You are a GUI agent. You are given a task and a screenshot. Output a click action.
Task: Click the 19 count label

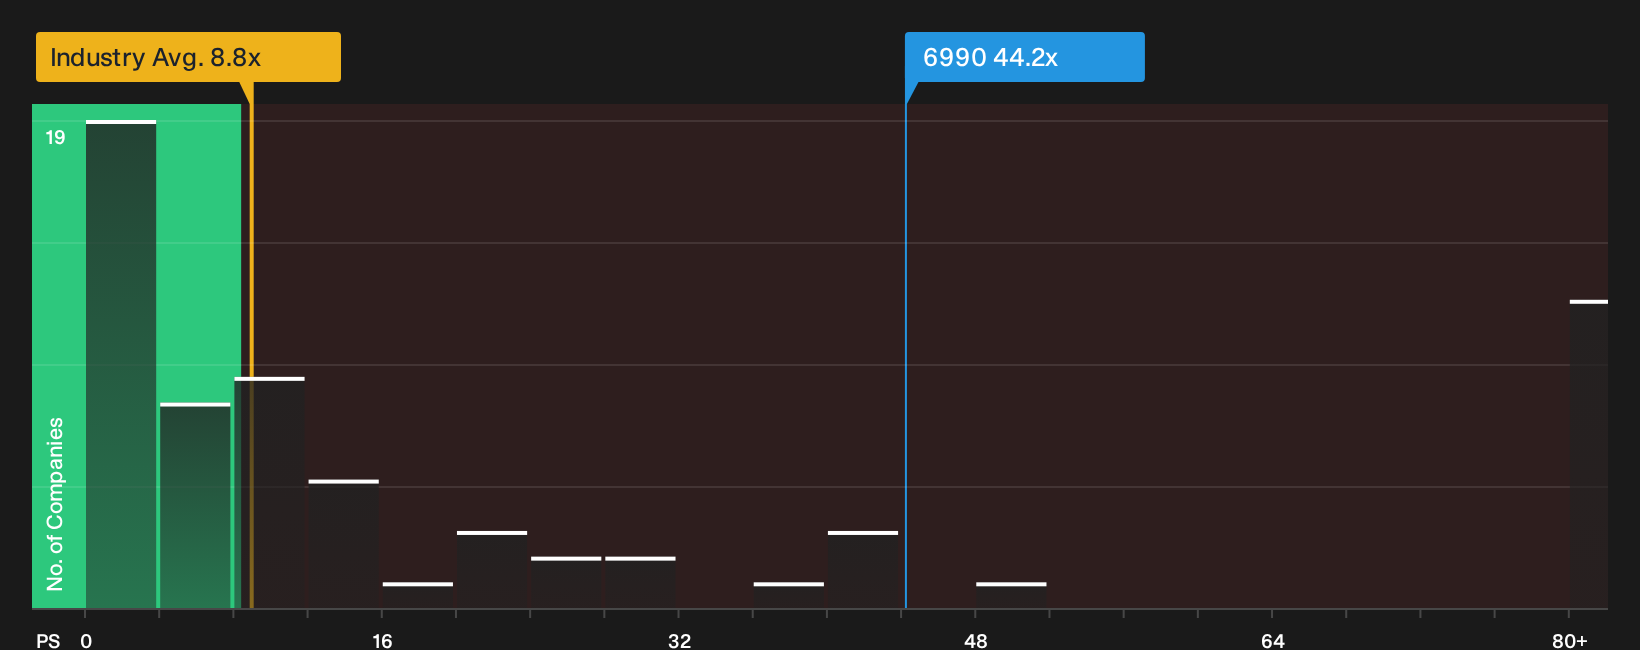55,137
